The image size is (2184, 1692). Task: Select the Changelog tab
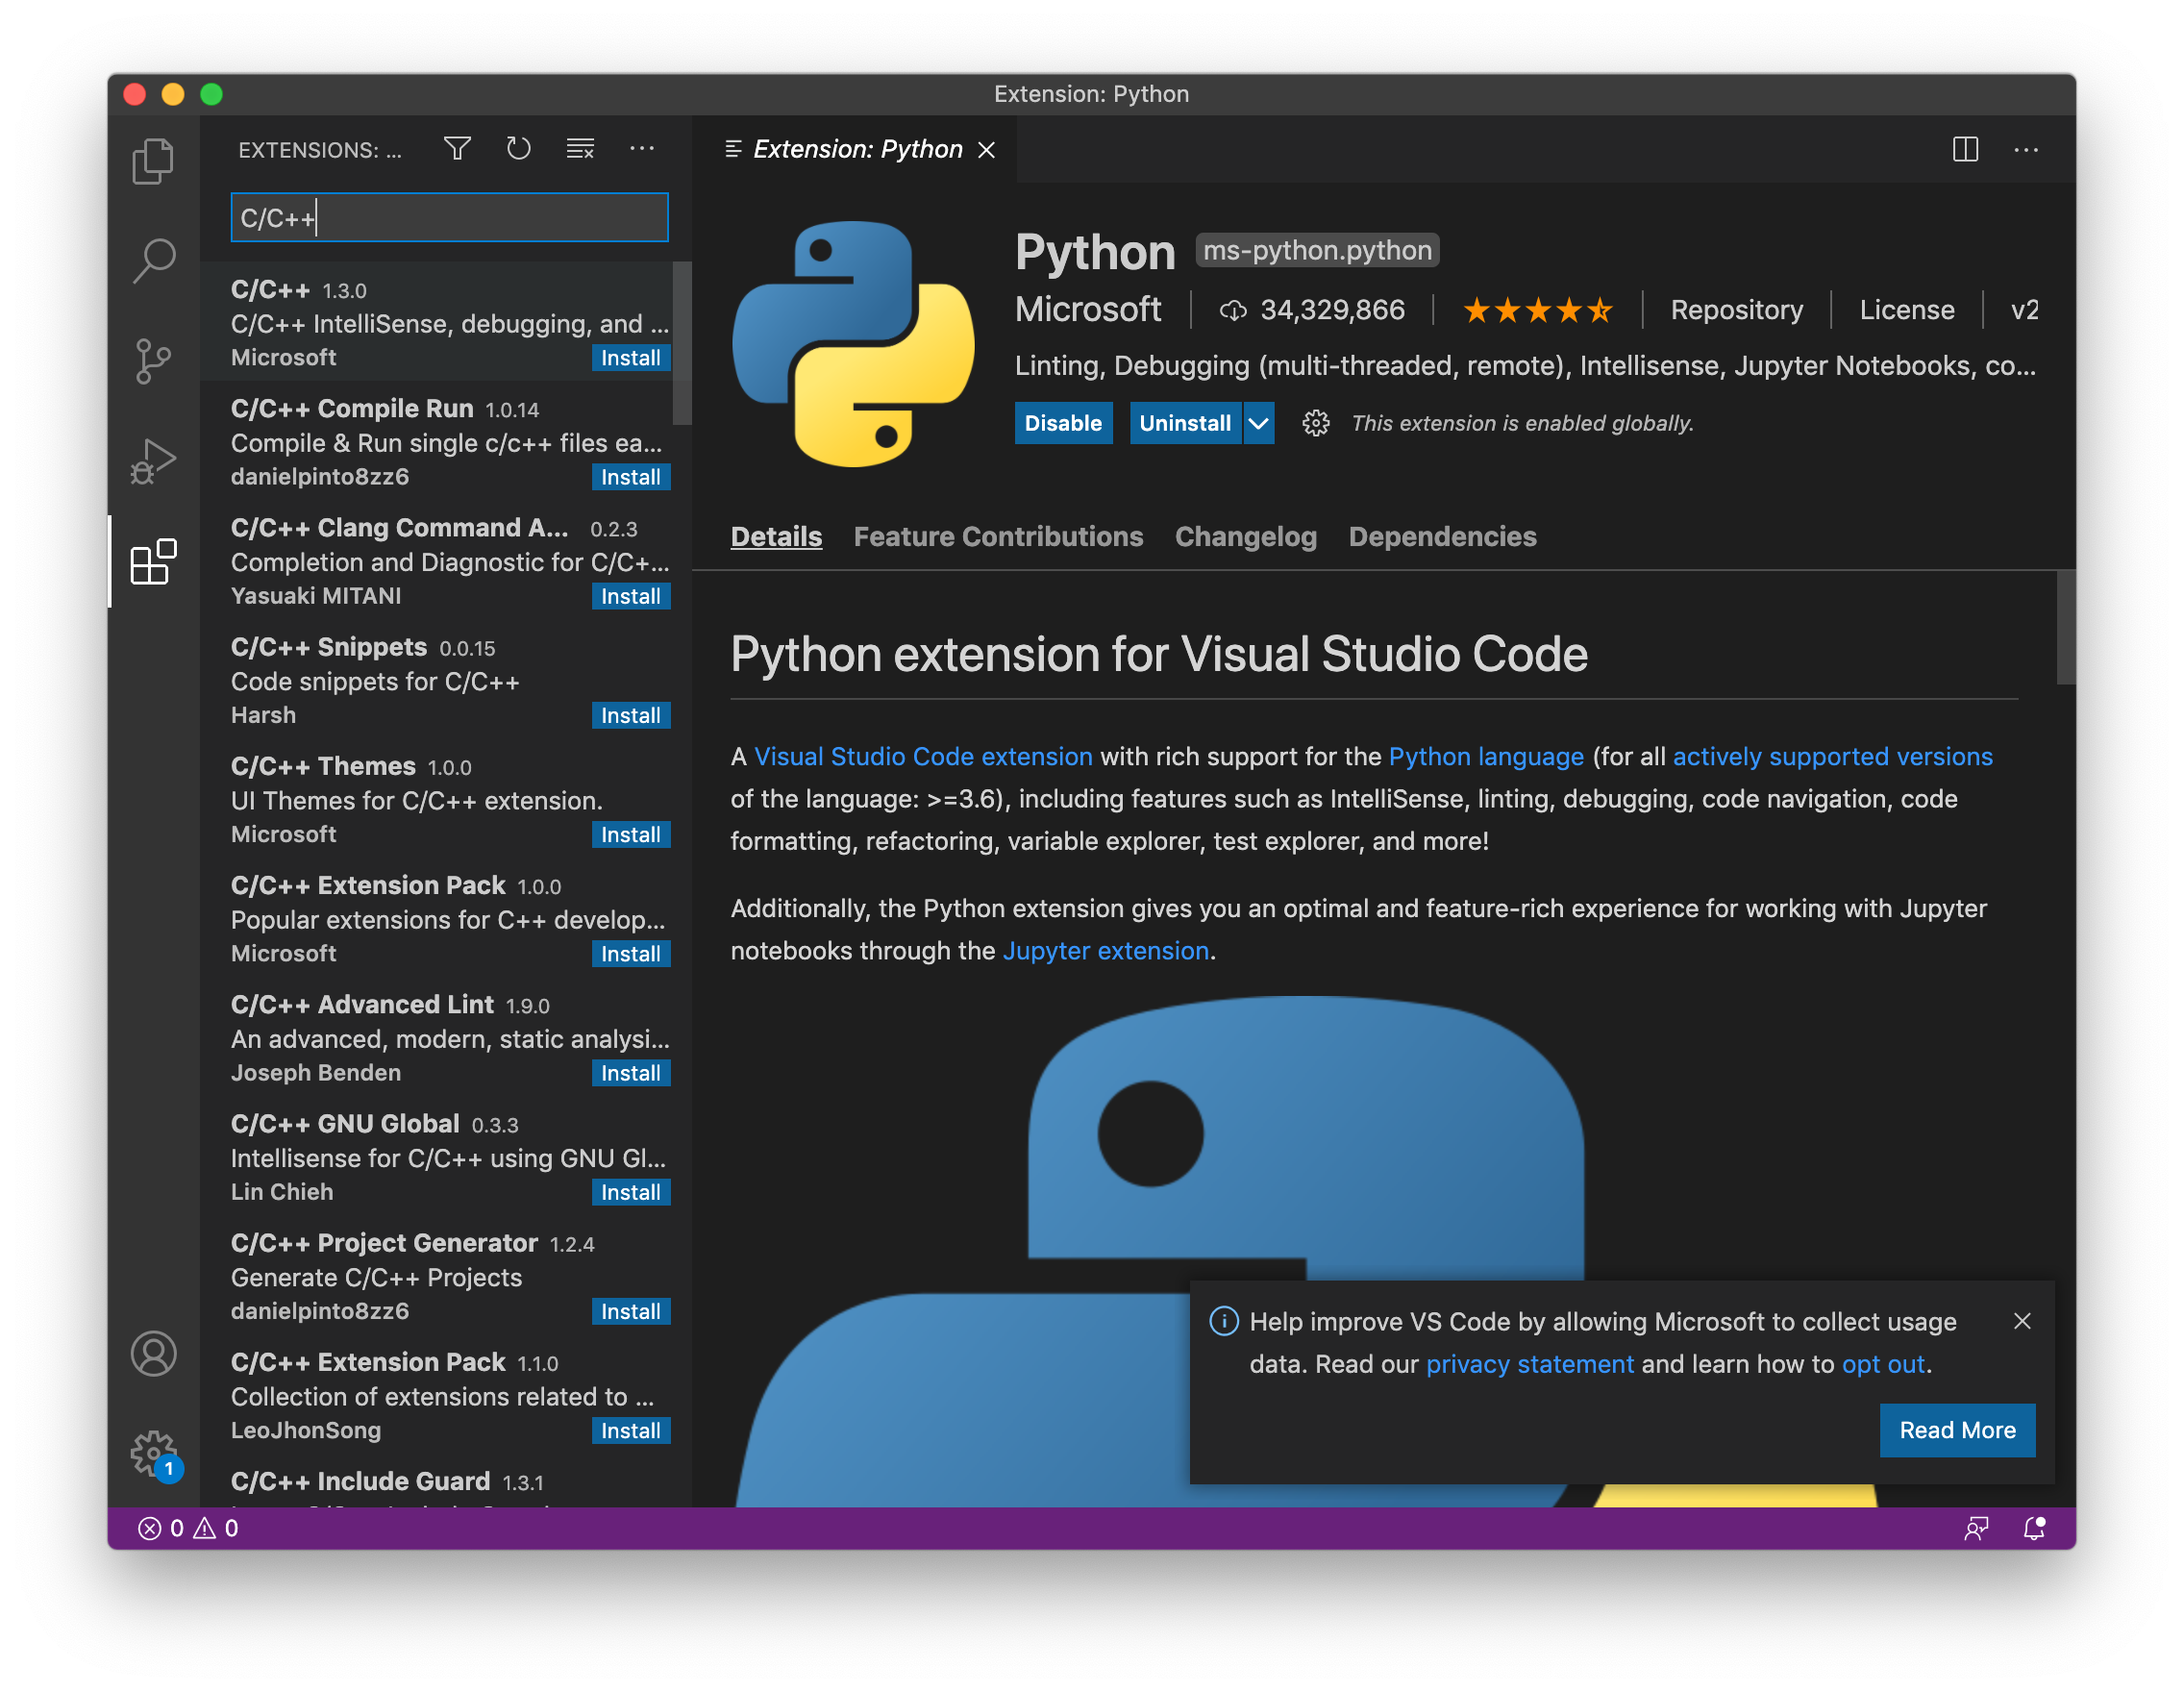click(x=1248, y=535)
